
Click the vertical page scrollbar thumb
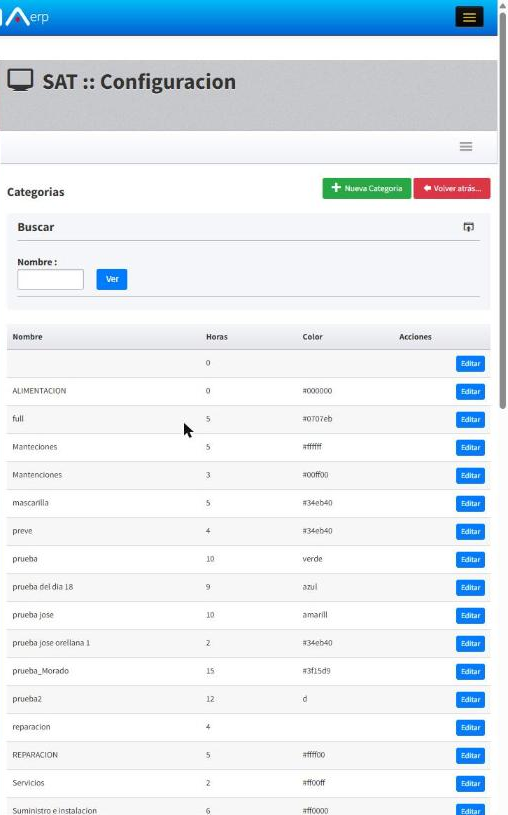tap(502, 208)
